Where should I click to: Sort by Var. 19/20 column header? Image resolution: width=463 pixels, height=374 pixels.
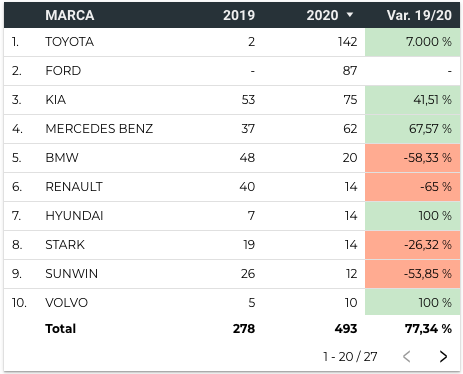pos(419,15)
